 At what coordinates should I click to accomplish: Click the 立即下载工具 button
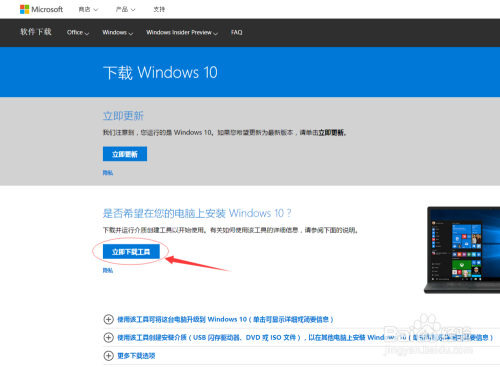pos(131,252)
